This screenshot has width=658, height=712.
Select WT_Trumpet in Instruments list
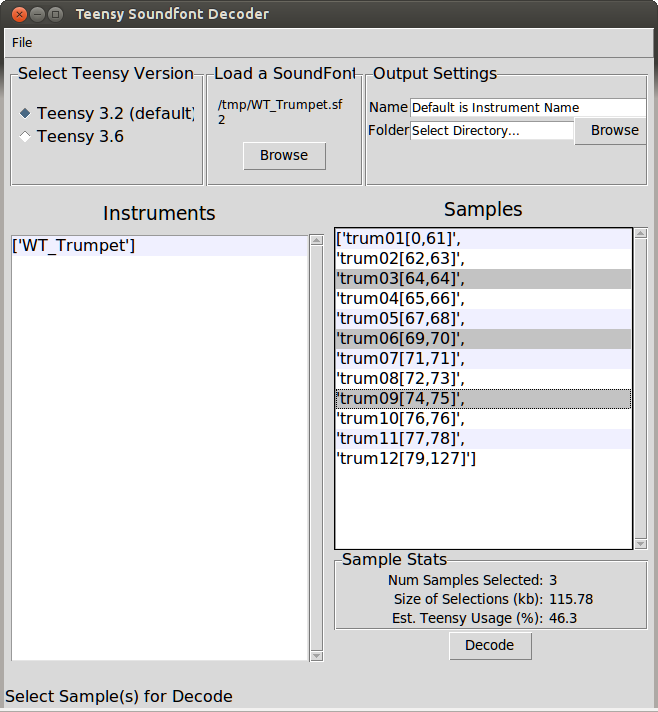(160, 246)
